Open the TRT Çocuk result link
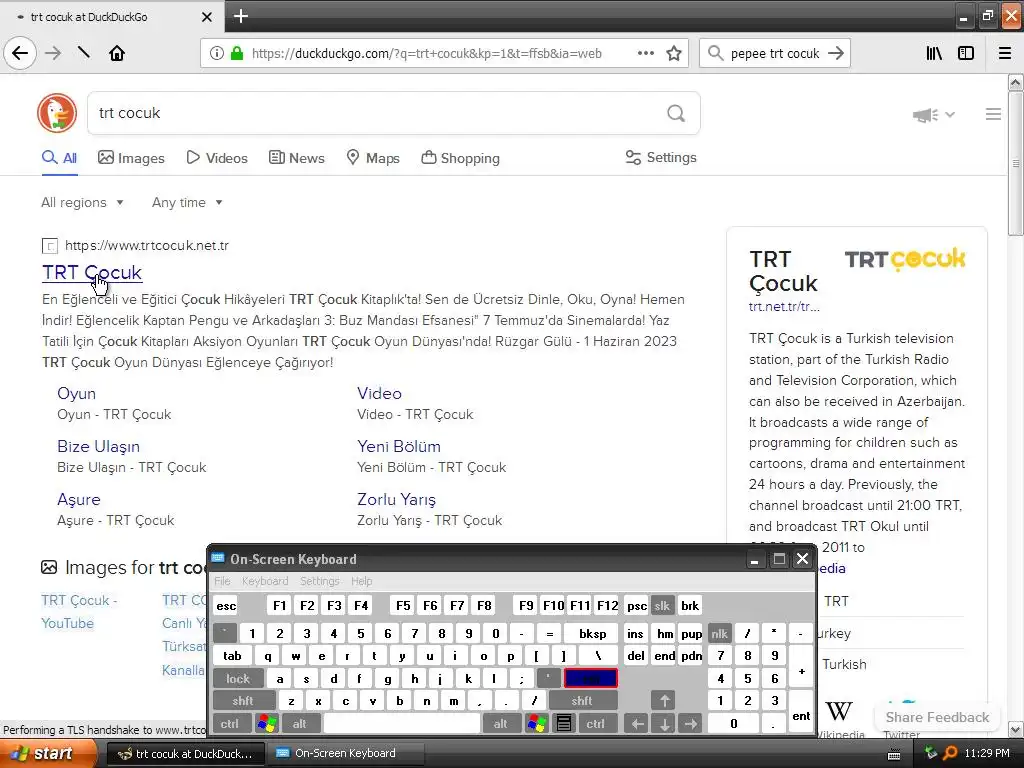This screenshot has height=768, width=1024. click(92, 272)
